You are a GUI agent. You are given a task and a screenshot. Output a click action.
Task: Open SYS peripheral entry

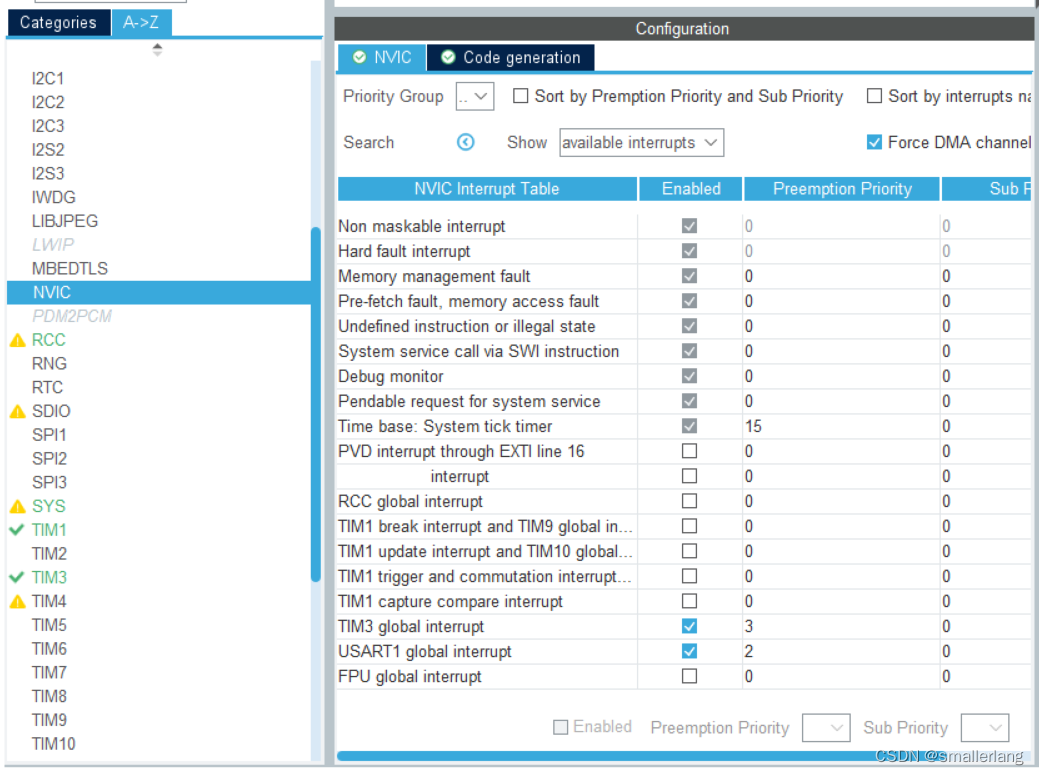pyautogui.click(x=49, y=507)
